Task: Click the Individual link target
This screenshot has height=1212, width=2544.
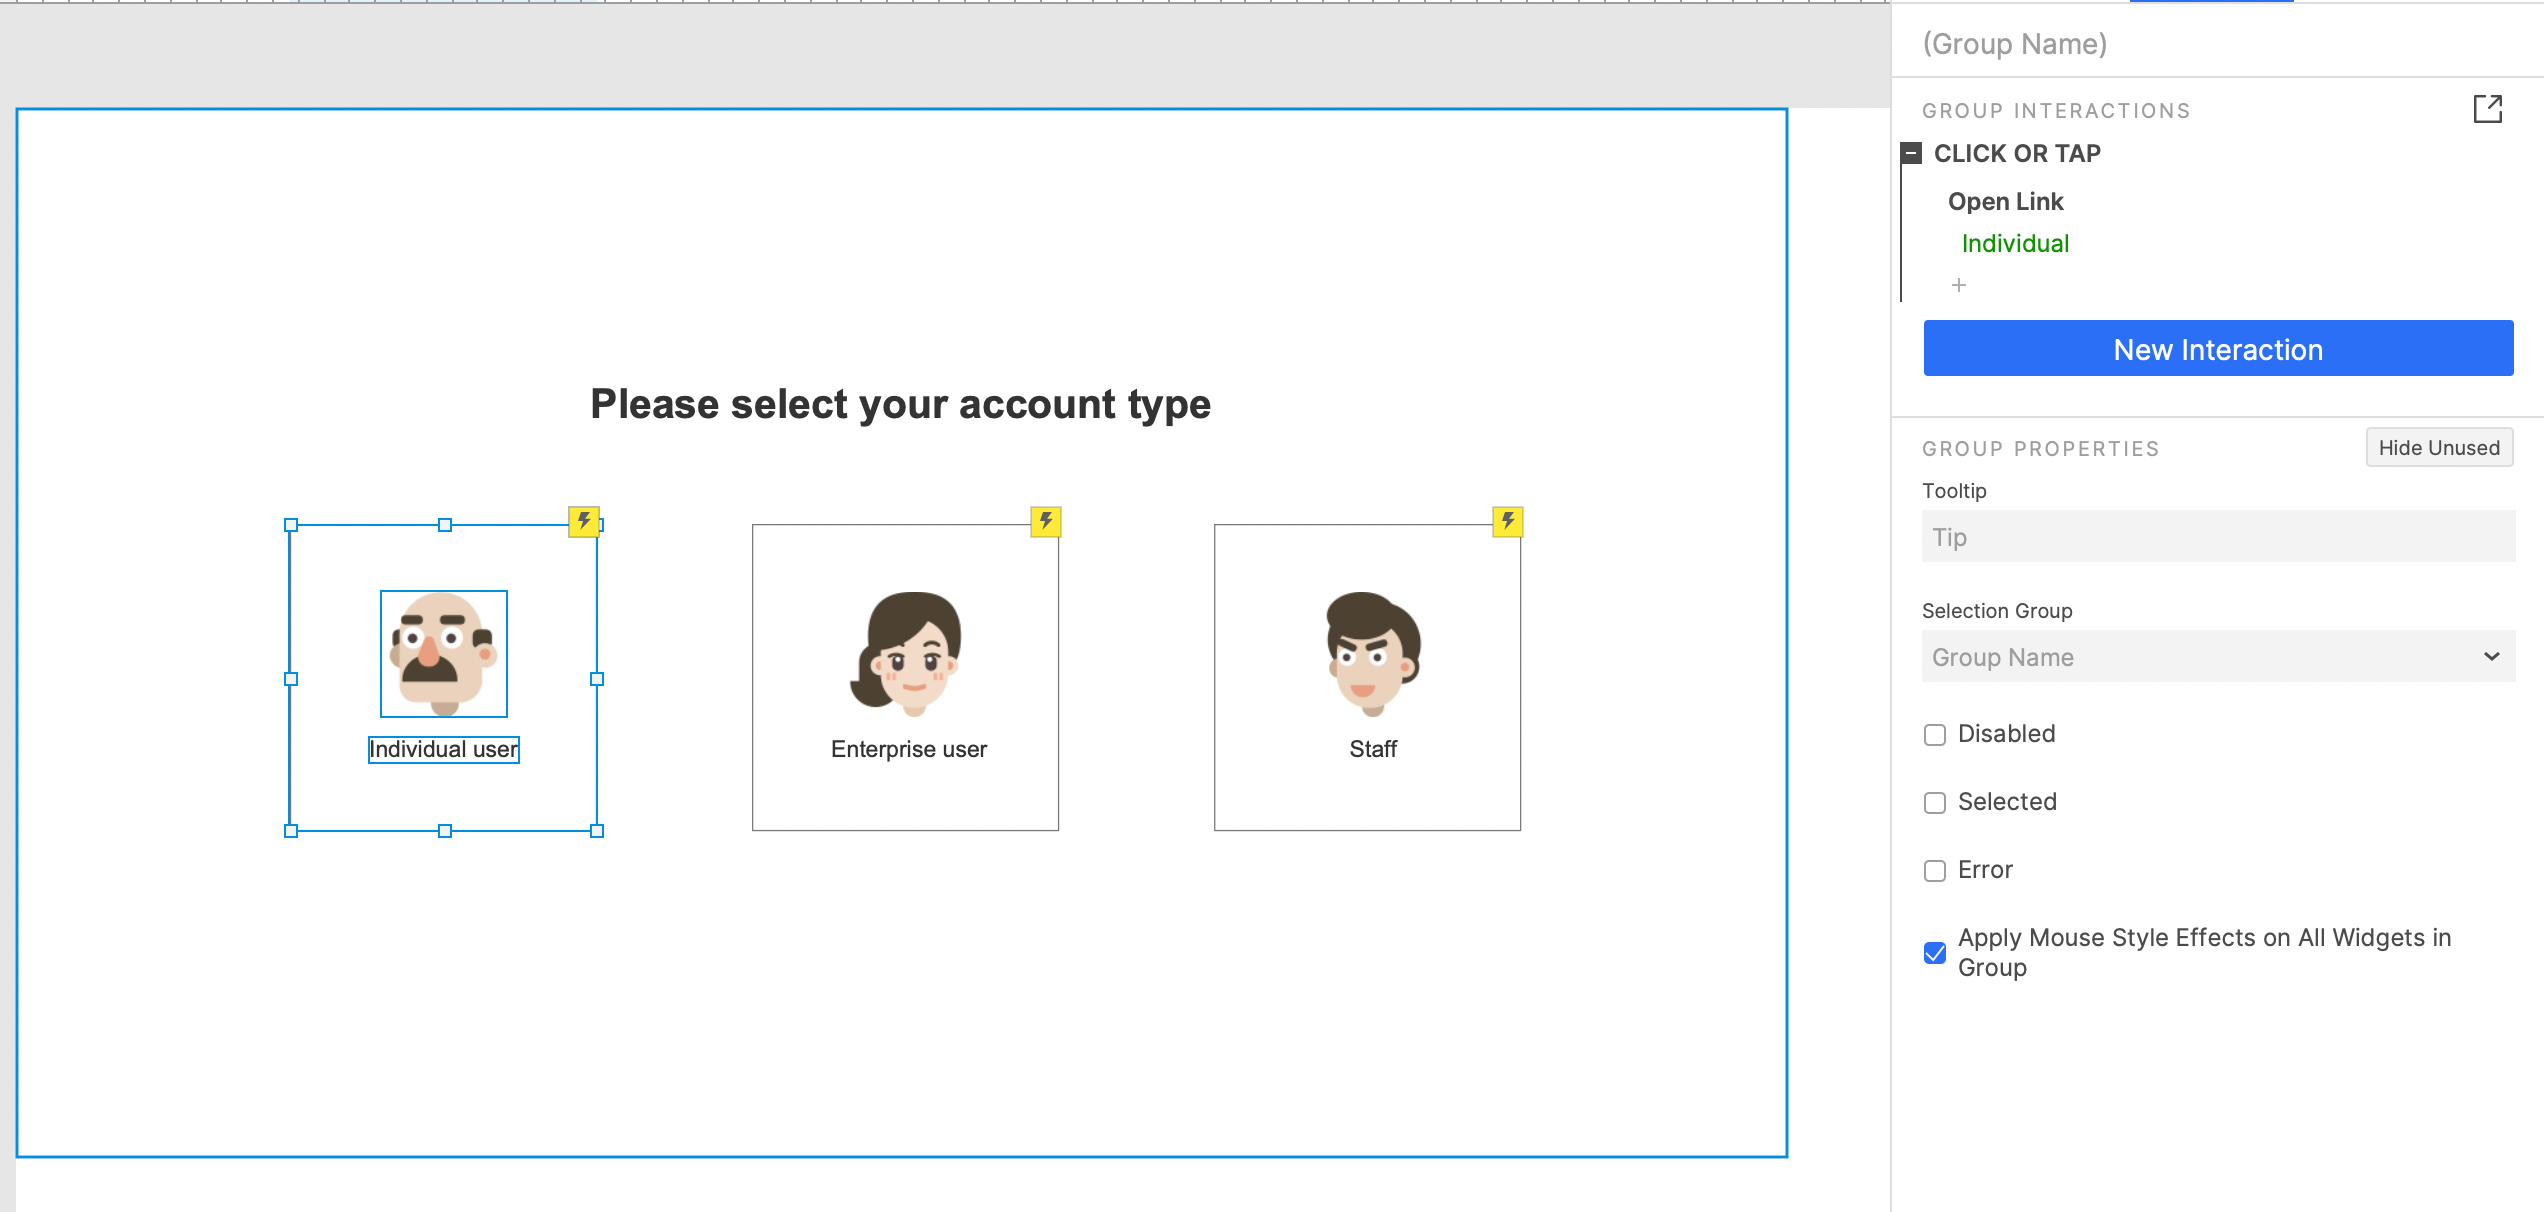Action: coord(2015,243)
